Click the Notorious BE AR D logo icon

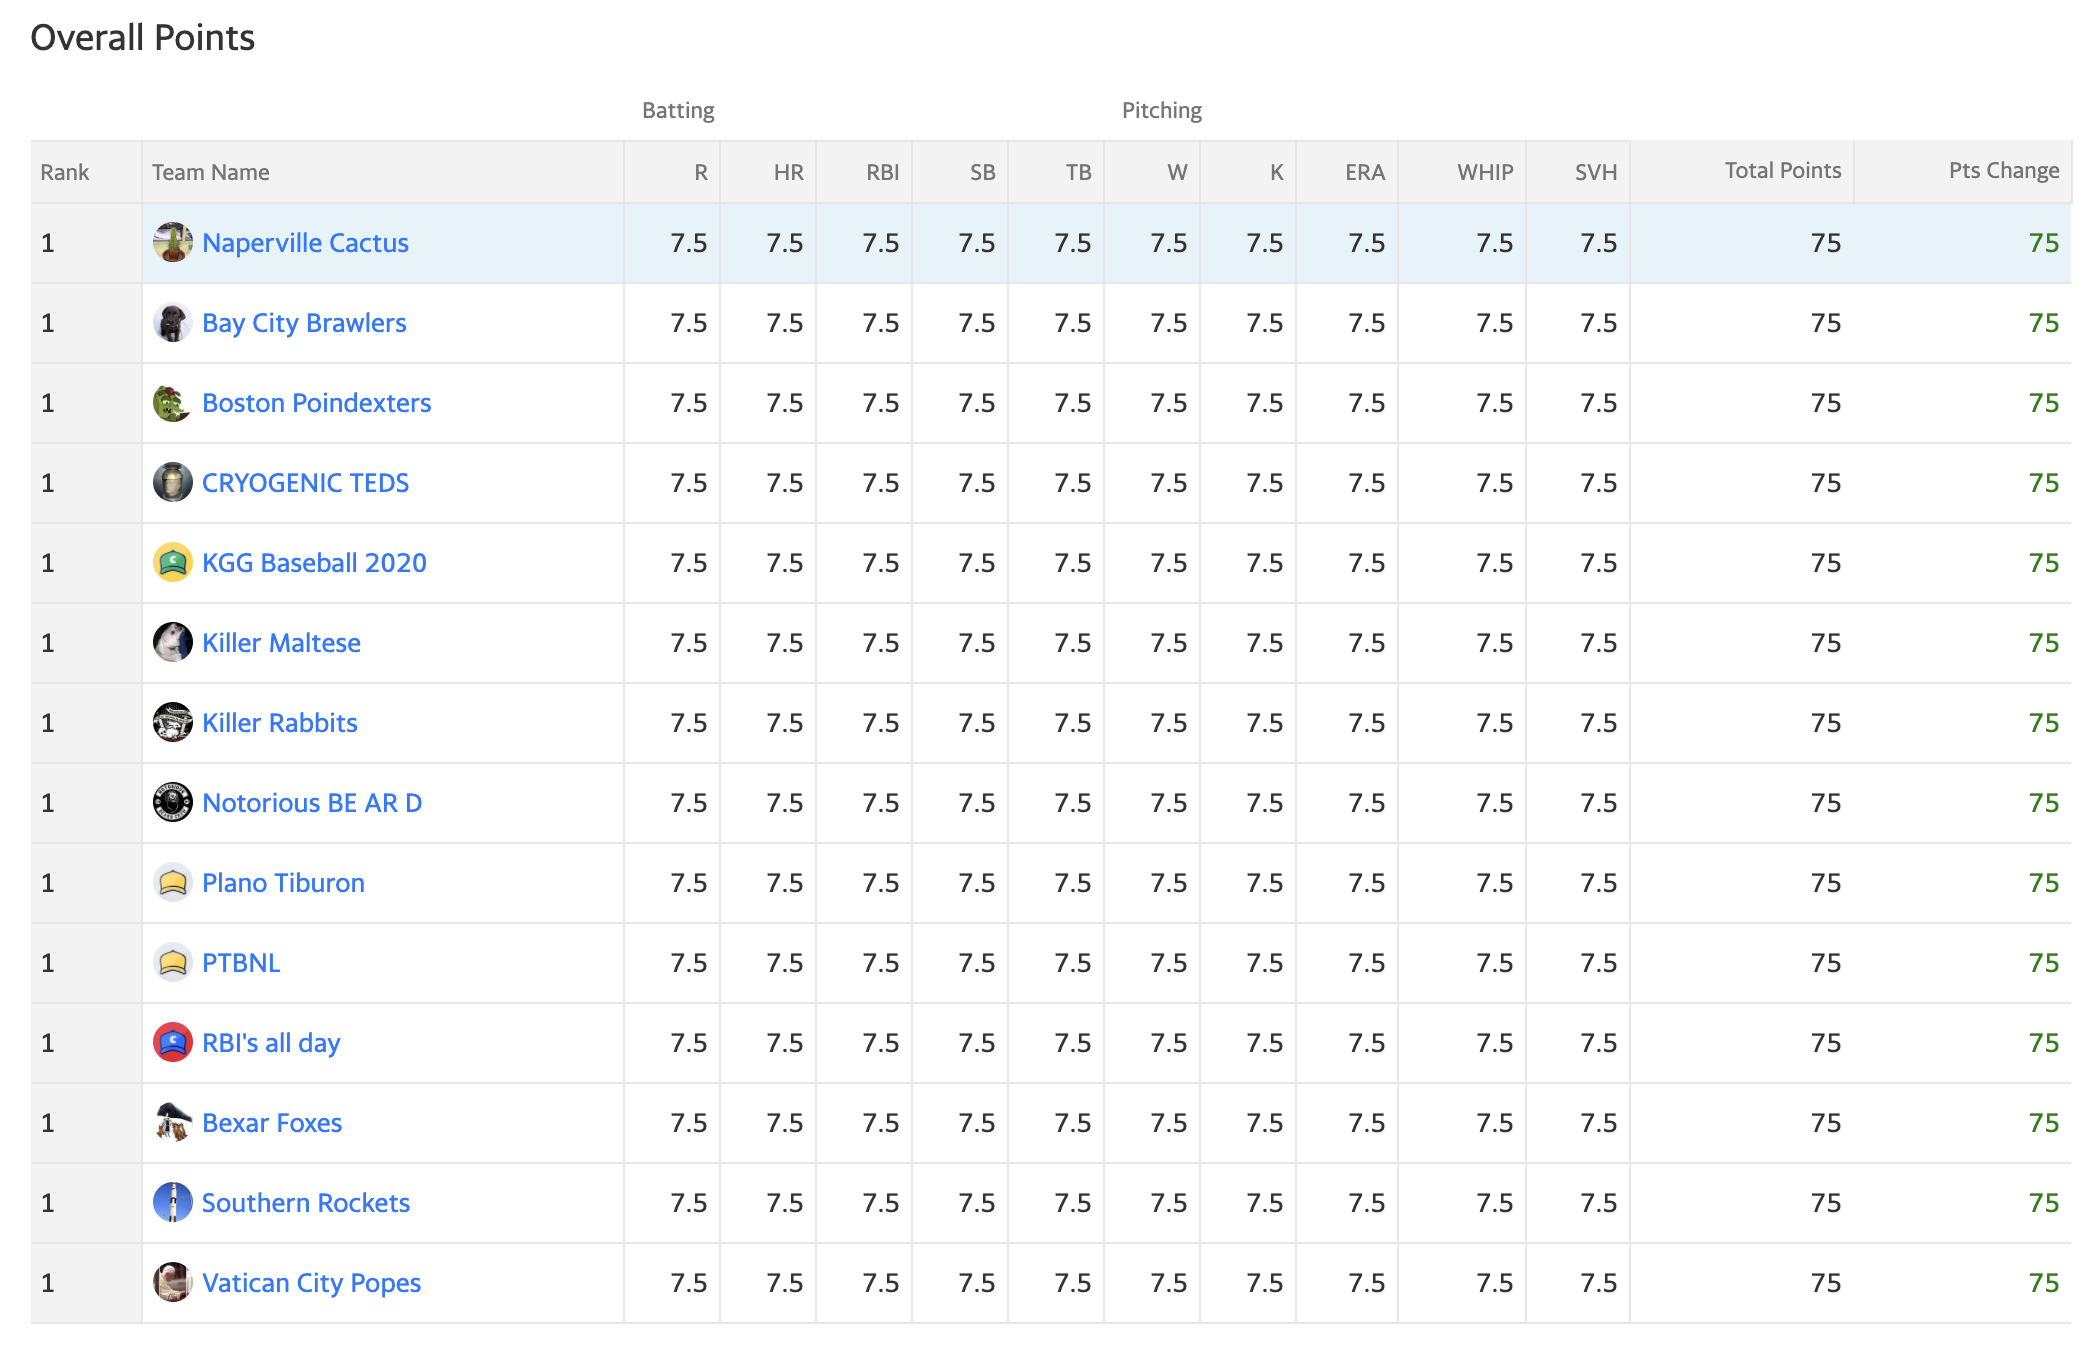coord(173,802)
